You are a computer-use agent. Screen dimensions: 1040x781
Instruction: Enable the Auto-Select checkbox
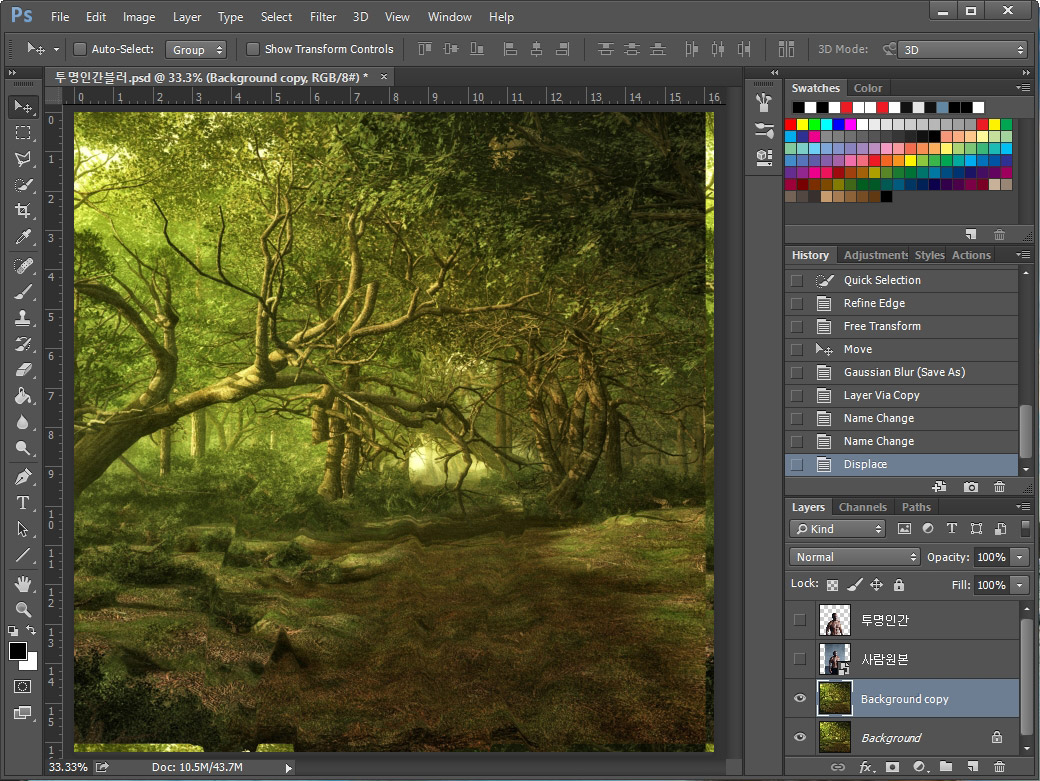point(81,49)
